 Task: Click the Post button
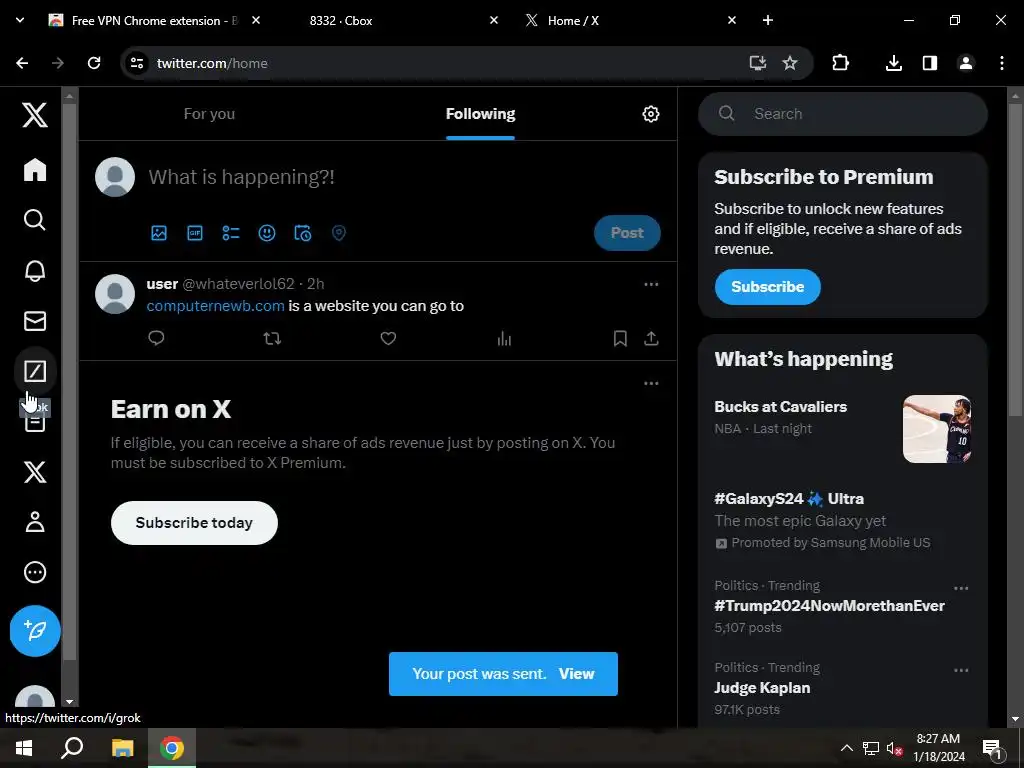[627, 233]
